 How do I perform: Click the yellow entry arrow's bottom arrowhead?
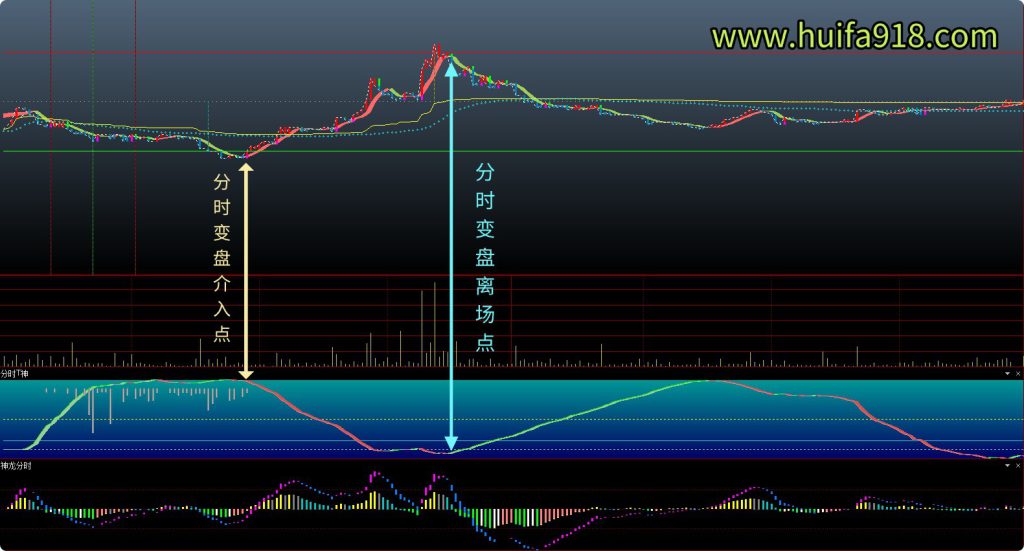pos(246,373)
